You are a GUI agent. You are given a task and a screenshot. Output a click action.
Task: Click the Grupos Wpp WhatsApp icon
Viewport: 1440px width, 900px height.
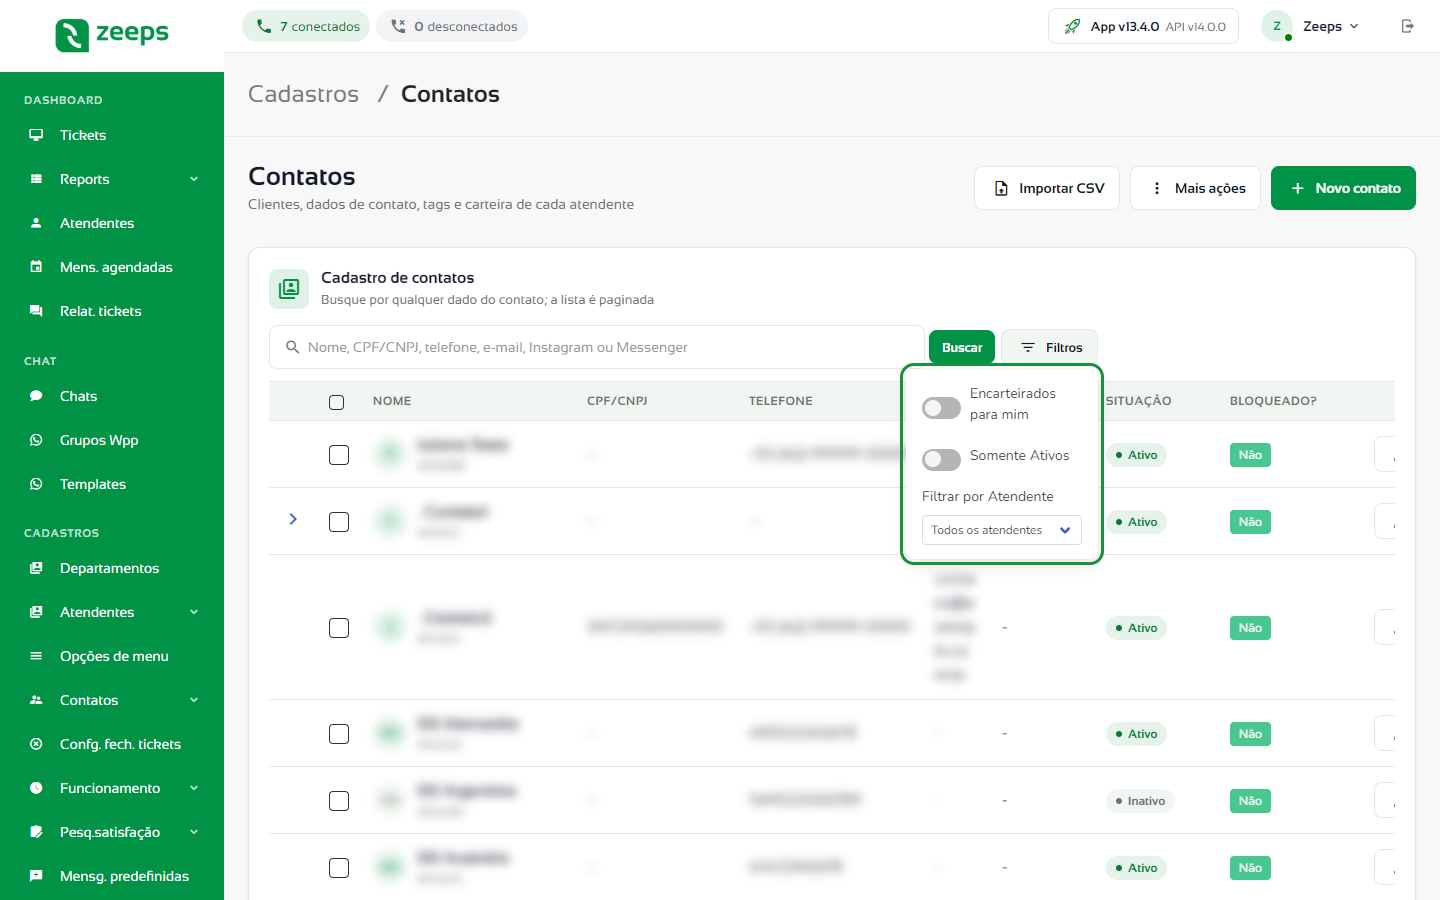36,440
